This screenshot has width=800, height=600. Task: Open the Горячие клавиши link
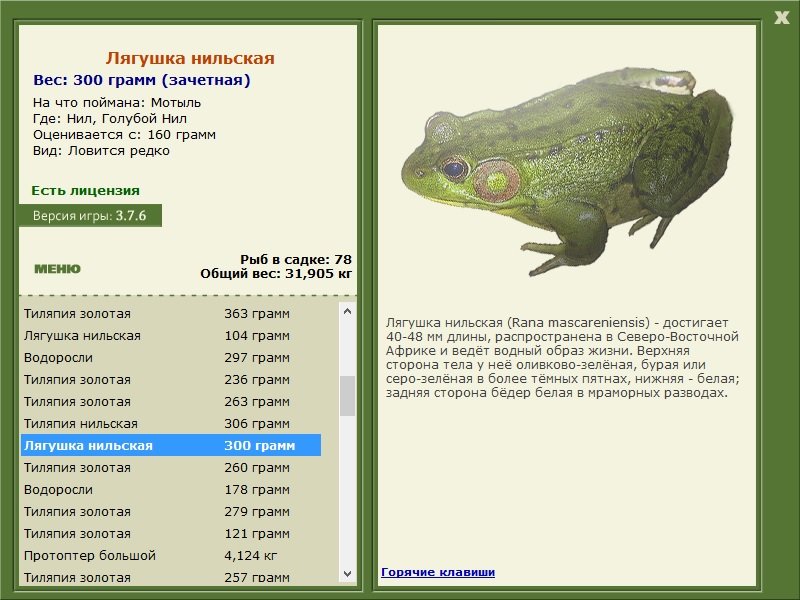coord(438,572)
